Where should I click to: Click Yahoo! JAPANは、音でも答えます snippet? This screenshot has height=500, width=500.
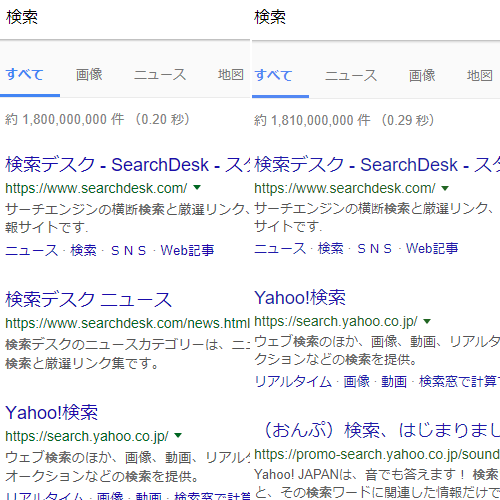coord(377,483)
